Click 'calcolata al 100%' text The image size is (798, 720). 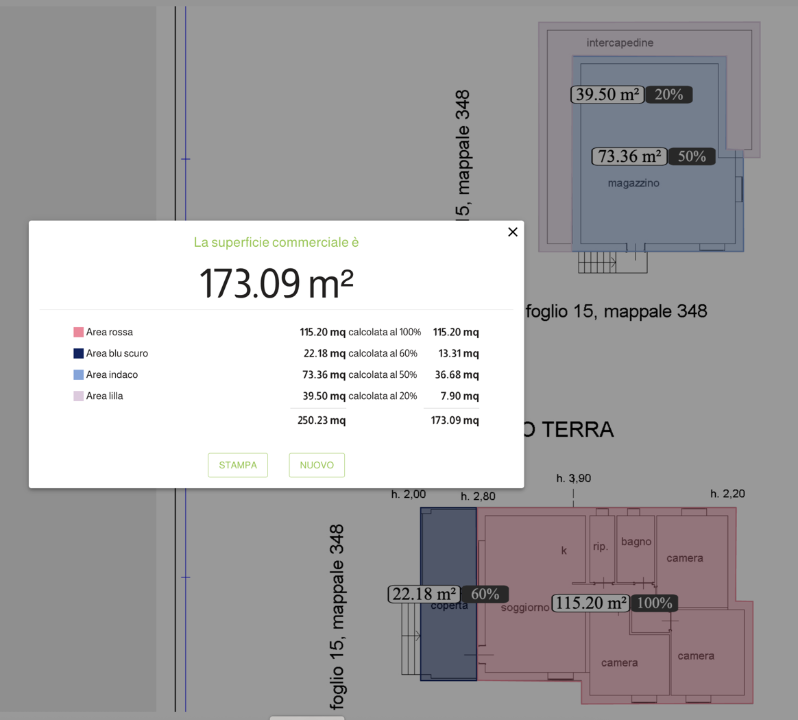(x=385, y=332)
